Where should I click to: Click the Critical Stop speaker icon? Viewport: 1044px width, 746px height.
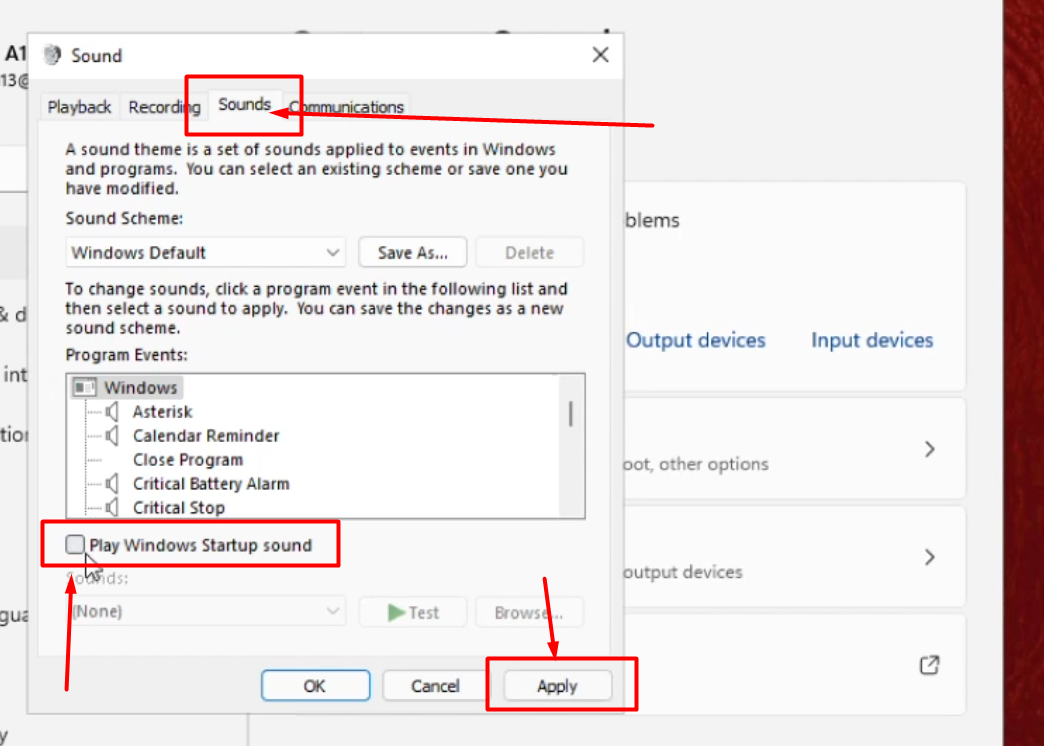tap(112, 508)
